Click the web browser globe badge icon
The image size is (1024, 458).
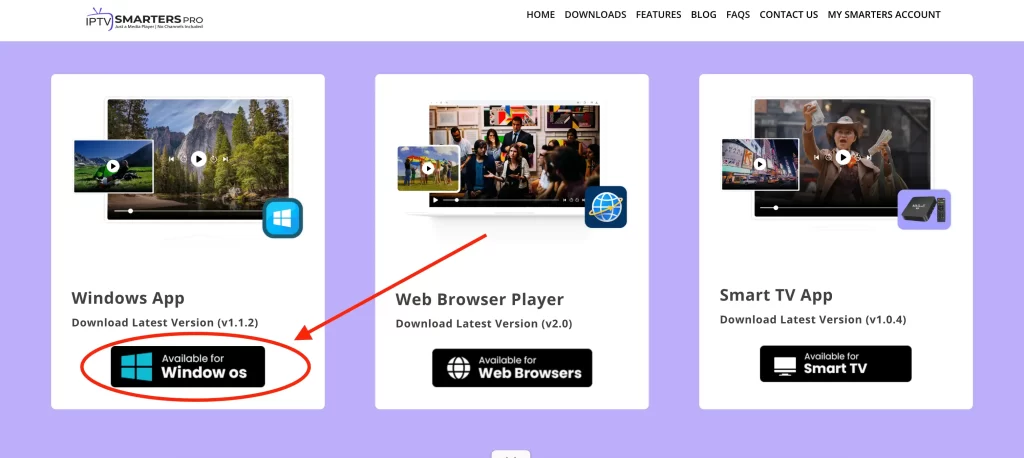(x=605, y=207)
